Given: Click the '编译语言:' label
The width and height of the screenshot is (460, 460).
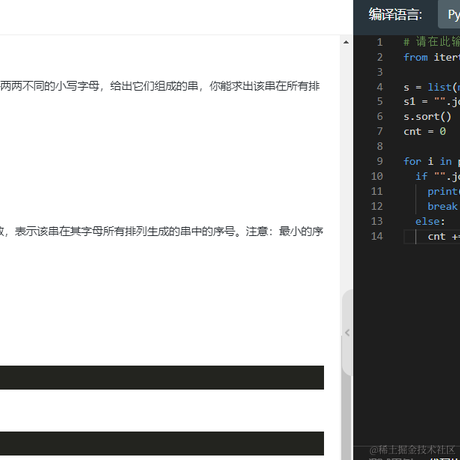Looking at the screenshot, I should click(395, 15).
